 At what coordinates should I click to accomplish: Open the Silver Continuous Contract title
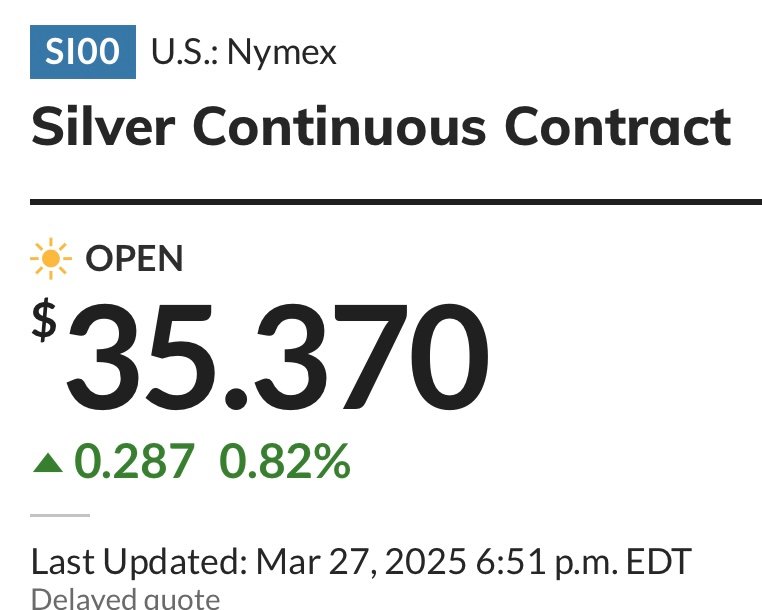[x=381, y=127]
